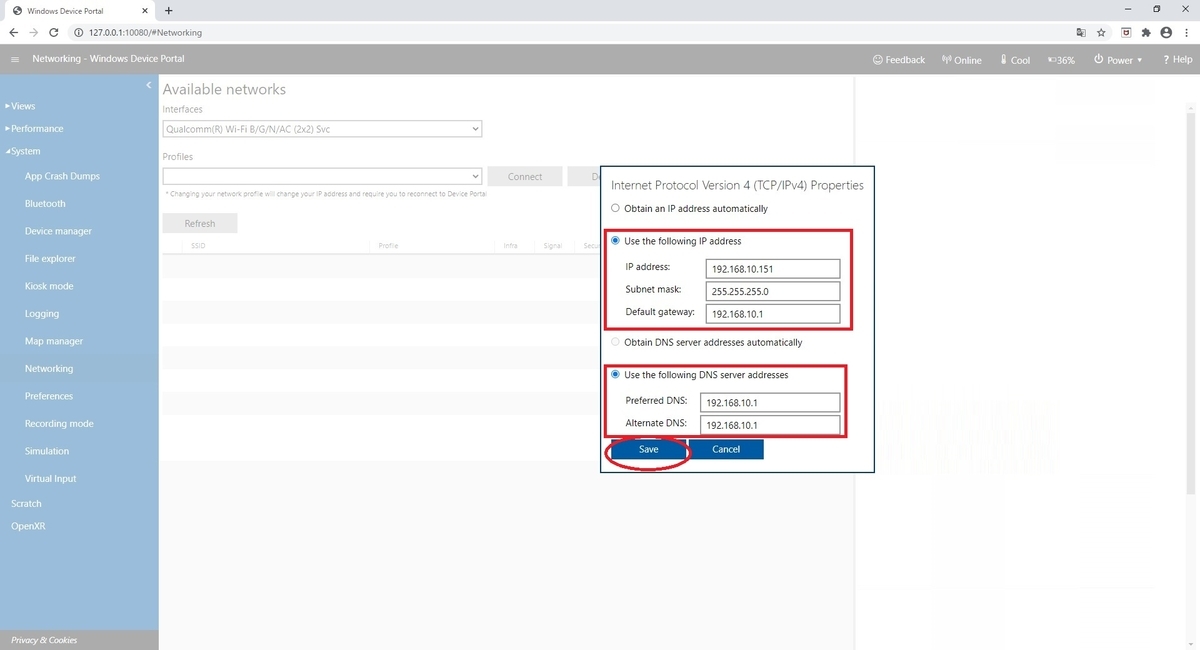The height and width of the screenshot is (650, 1200).
Task: Open the Scratch workspace
Action: 26,504
